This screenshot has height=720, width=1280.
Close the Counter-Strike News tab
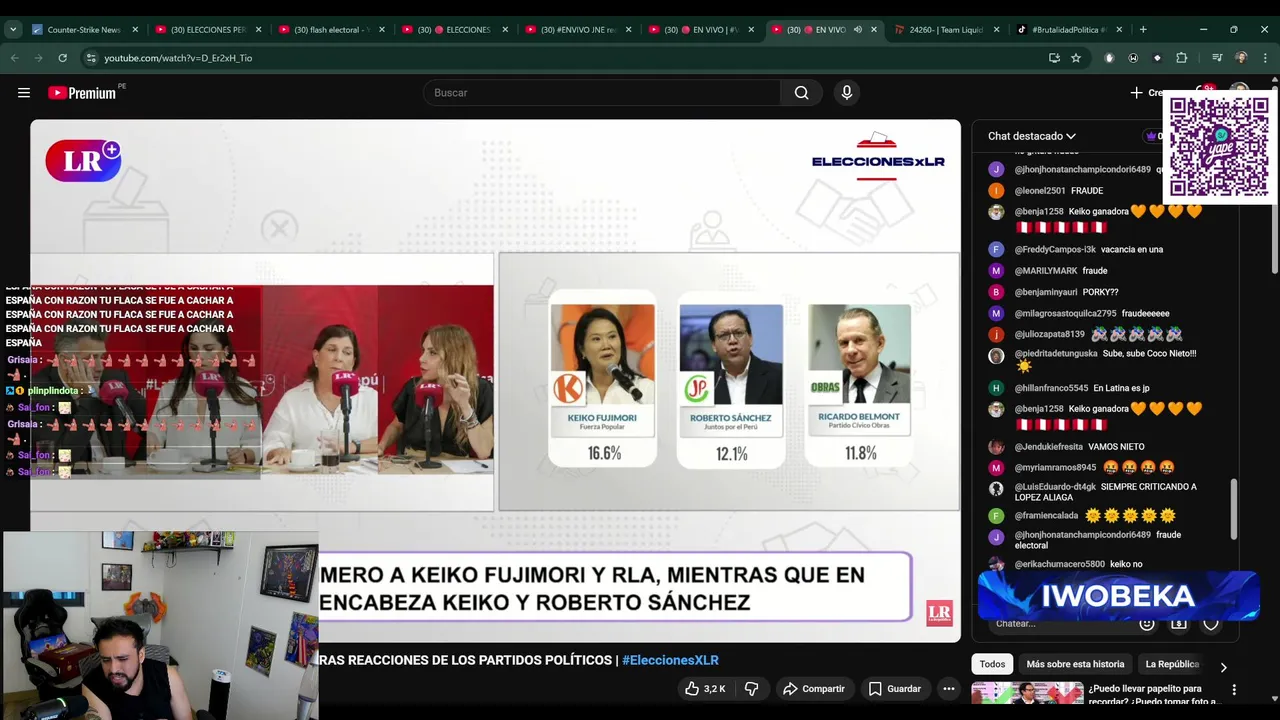[135, 30]
